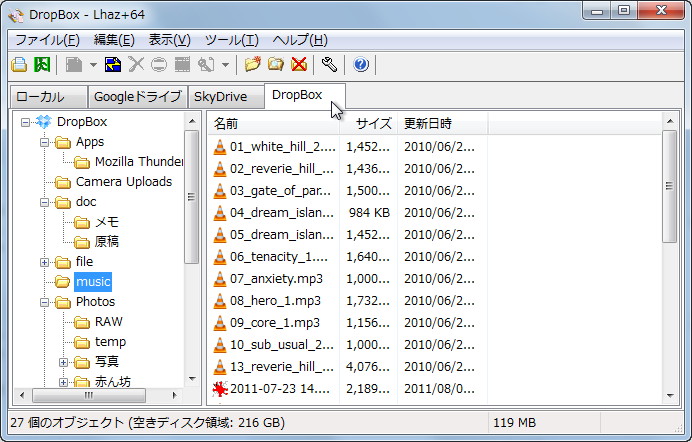This screenshot has height=442, width=692.
Task: Click the Dropbox logo icon in tree
Action: pyautogui.click(x=44, y=122)
